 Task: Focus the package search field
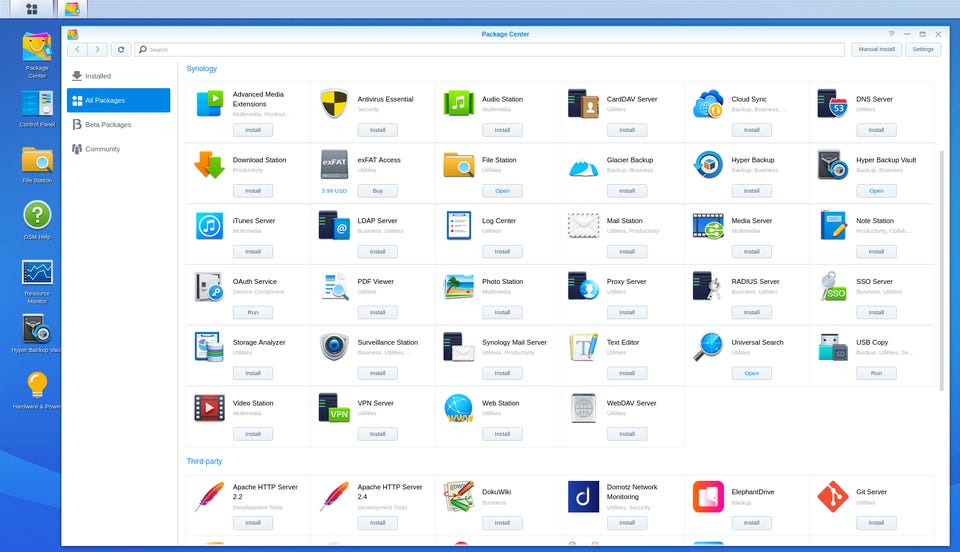pyautogui.click(x=489, y=50)
